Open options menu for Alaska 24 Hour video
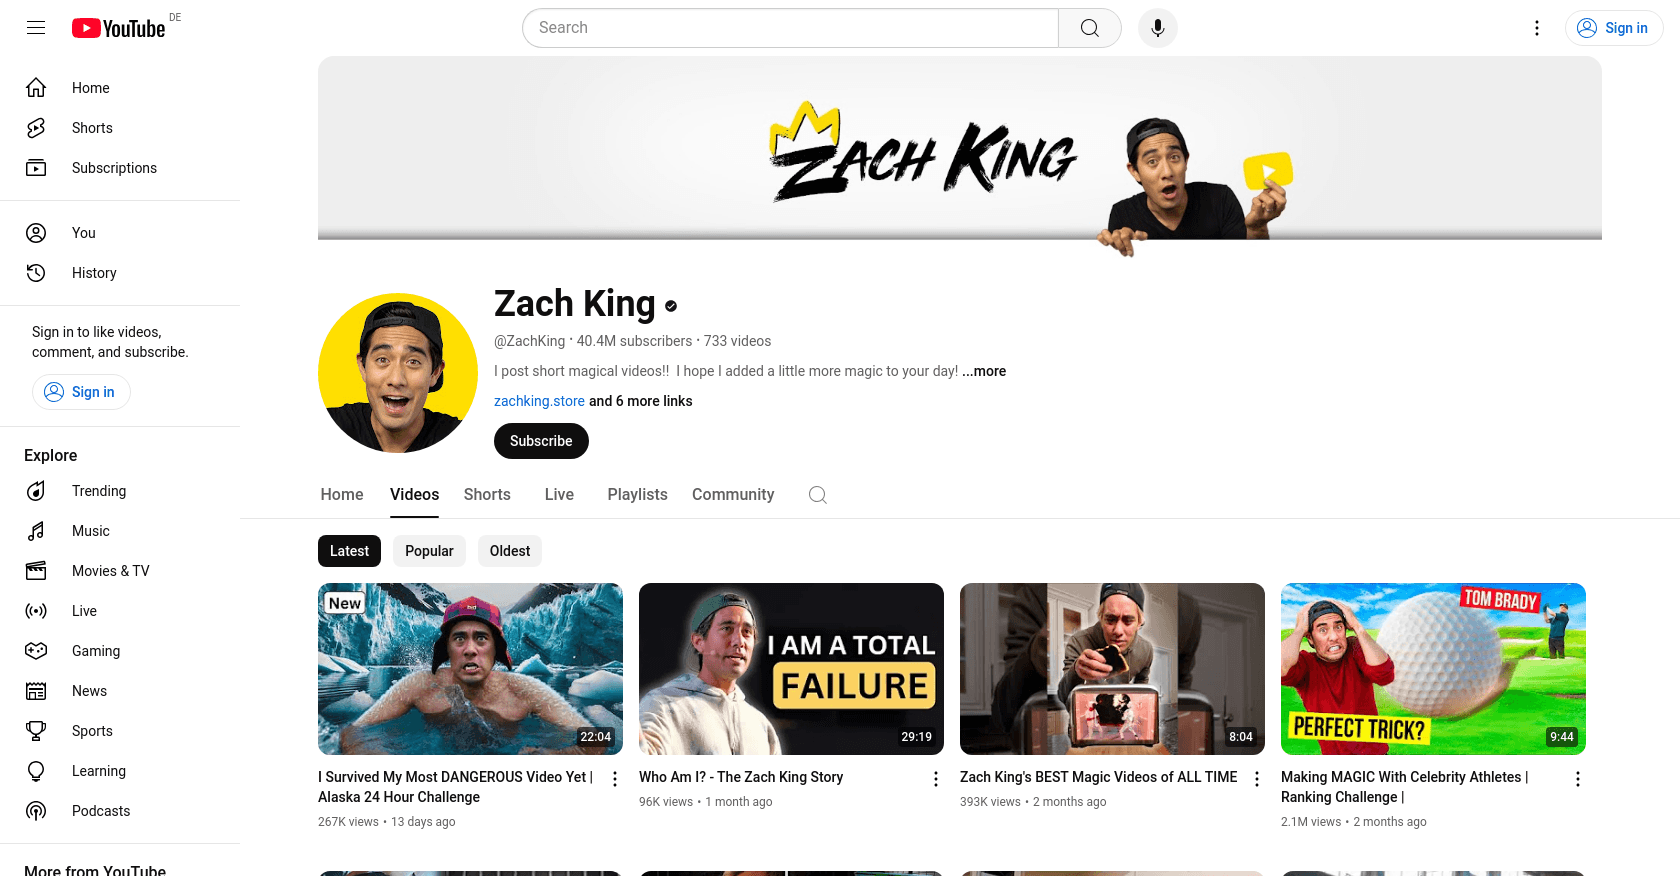The height and width of the screenshot is (876, 1680). [x=615, y=779]
